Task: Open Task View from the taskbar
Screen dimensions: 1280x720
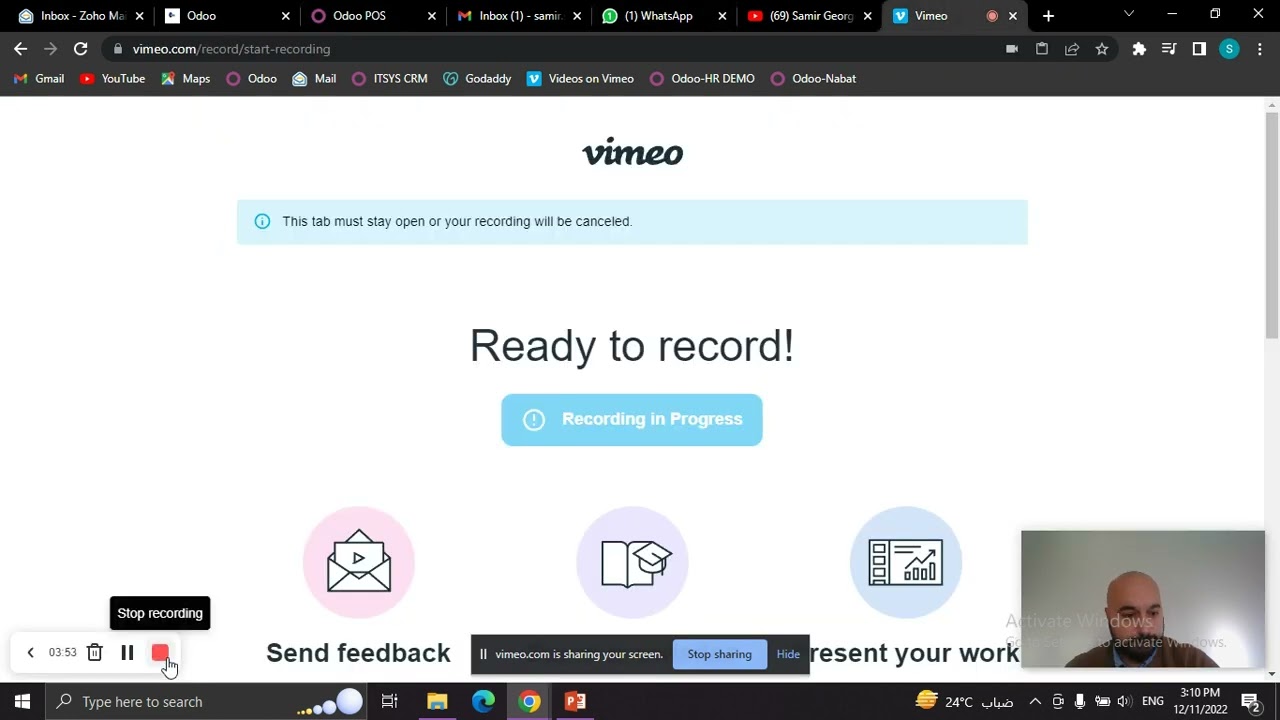Action: (390, 702)
